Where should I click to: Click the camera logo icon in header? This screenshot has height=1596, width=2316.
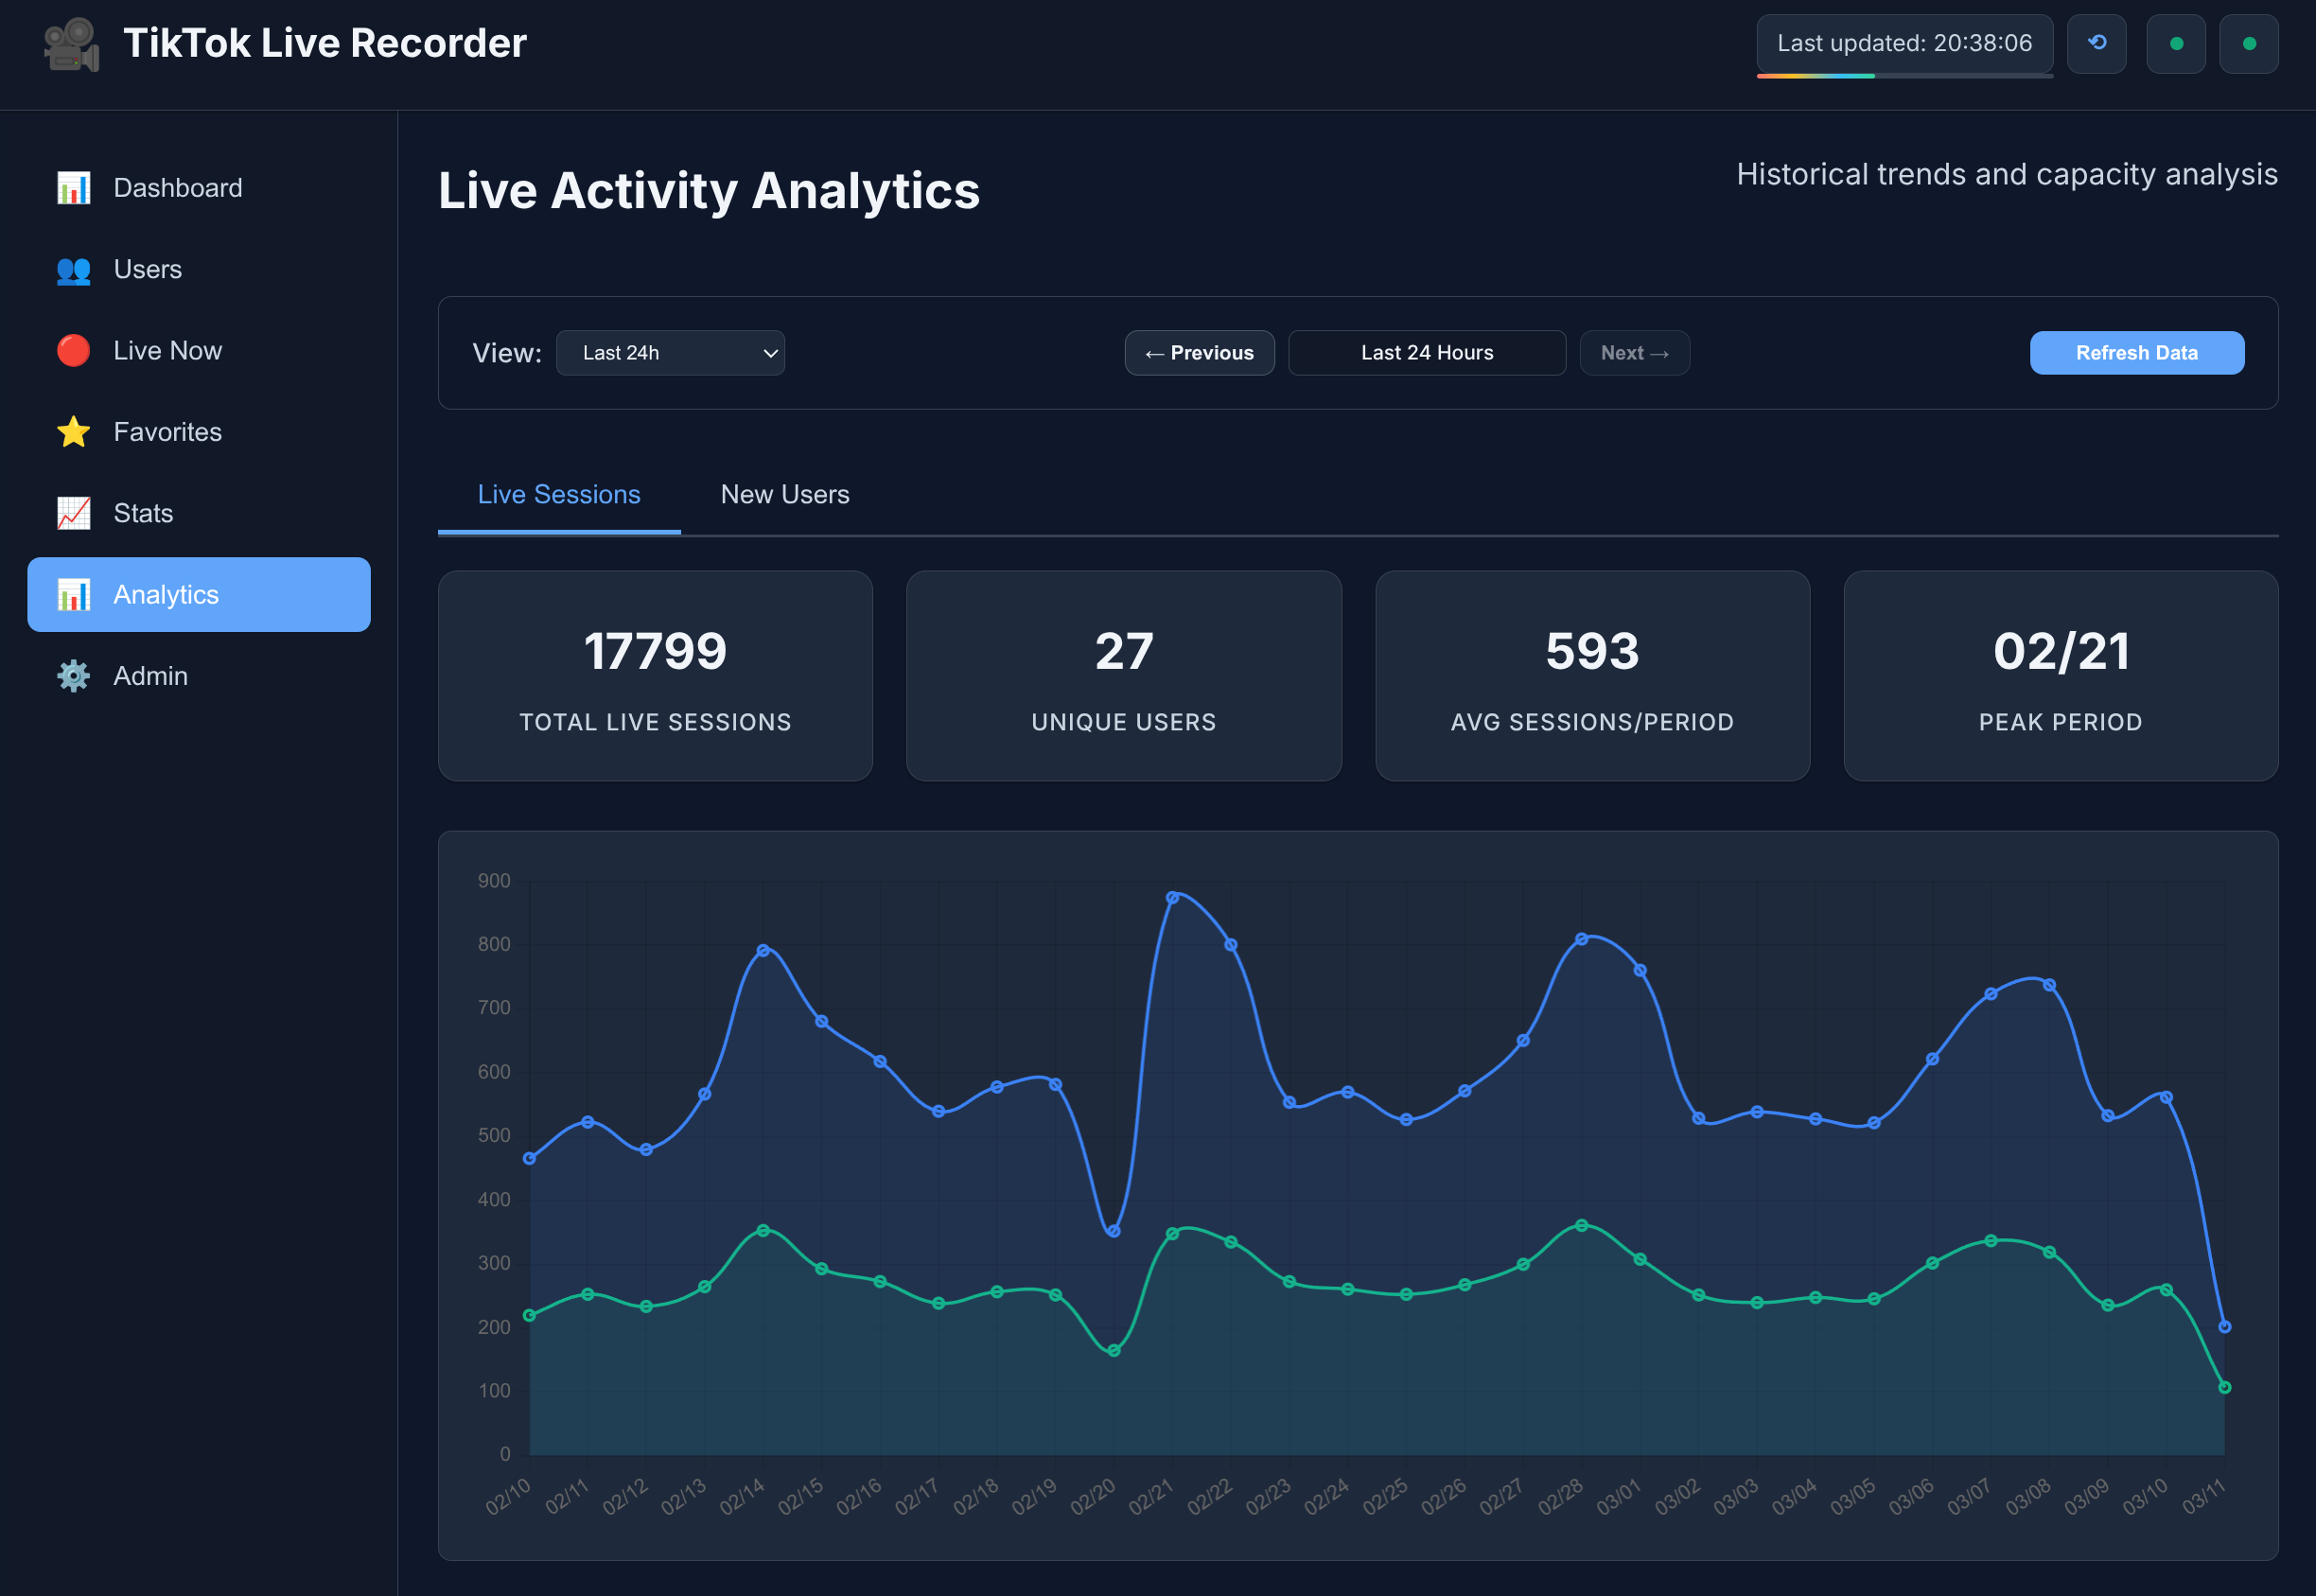pos(72,45)
